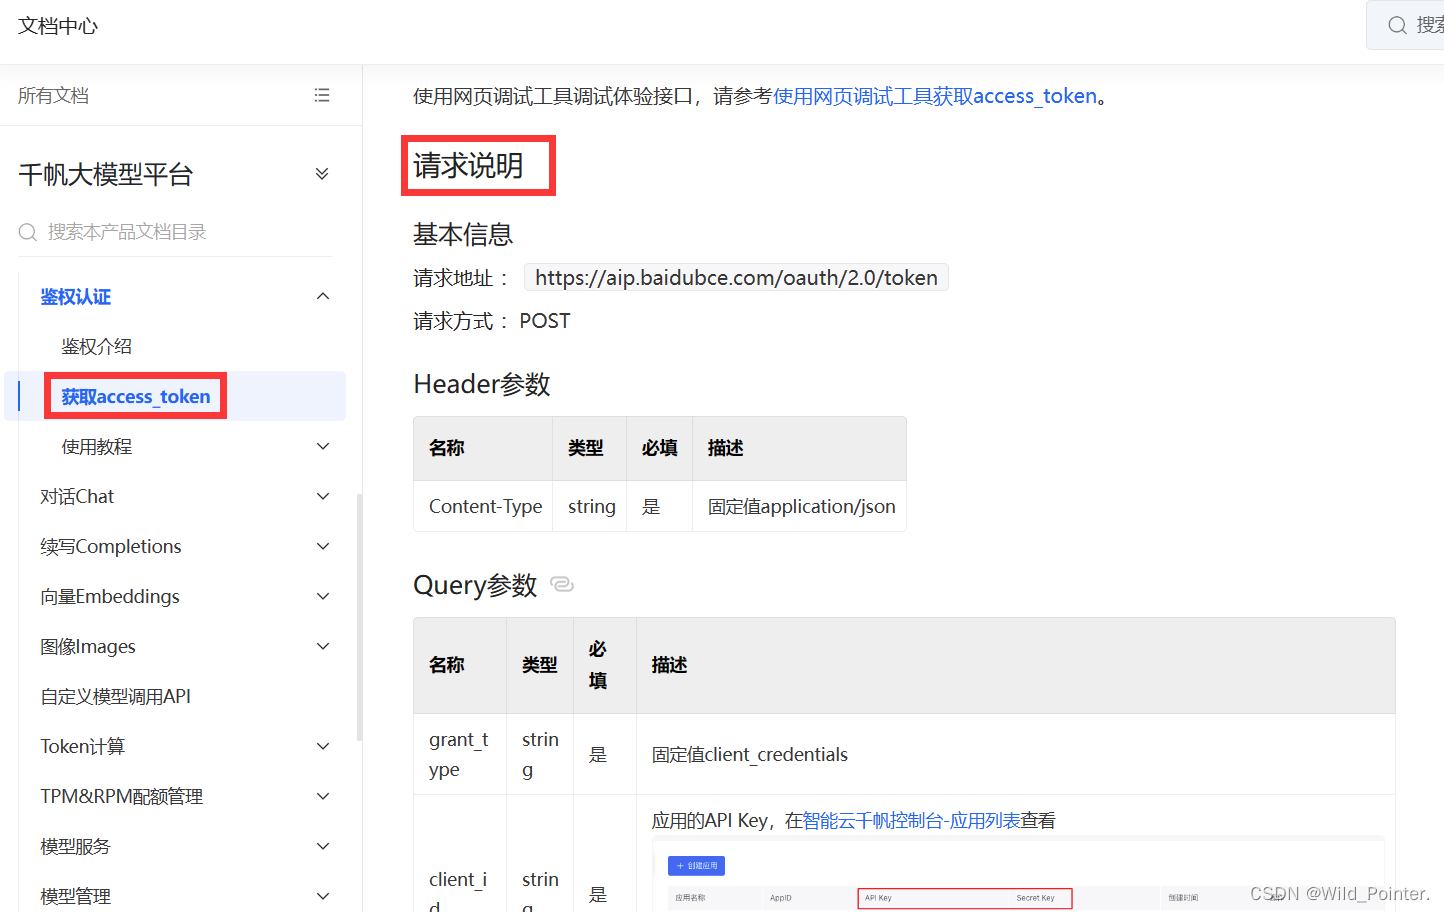This screenshot has width=1444, height=912.
Task: Click the list icon beside 所有文档
Action: coord(322,95)
